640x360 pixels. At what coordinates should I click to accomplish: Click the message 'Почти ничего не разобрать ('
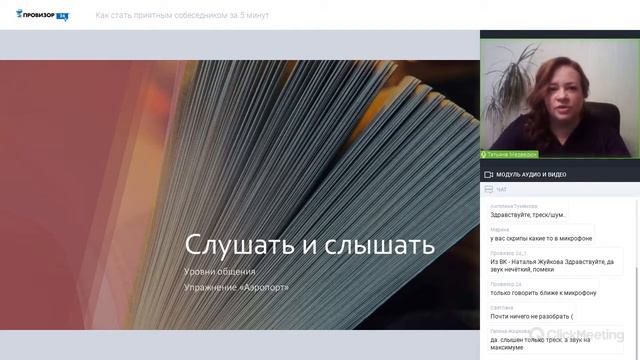(x=531, y=317)
